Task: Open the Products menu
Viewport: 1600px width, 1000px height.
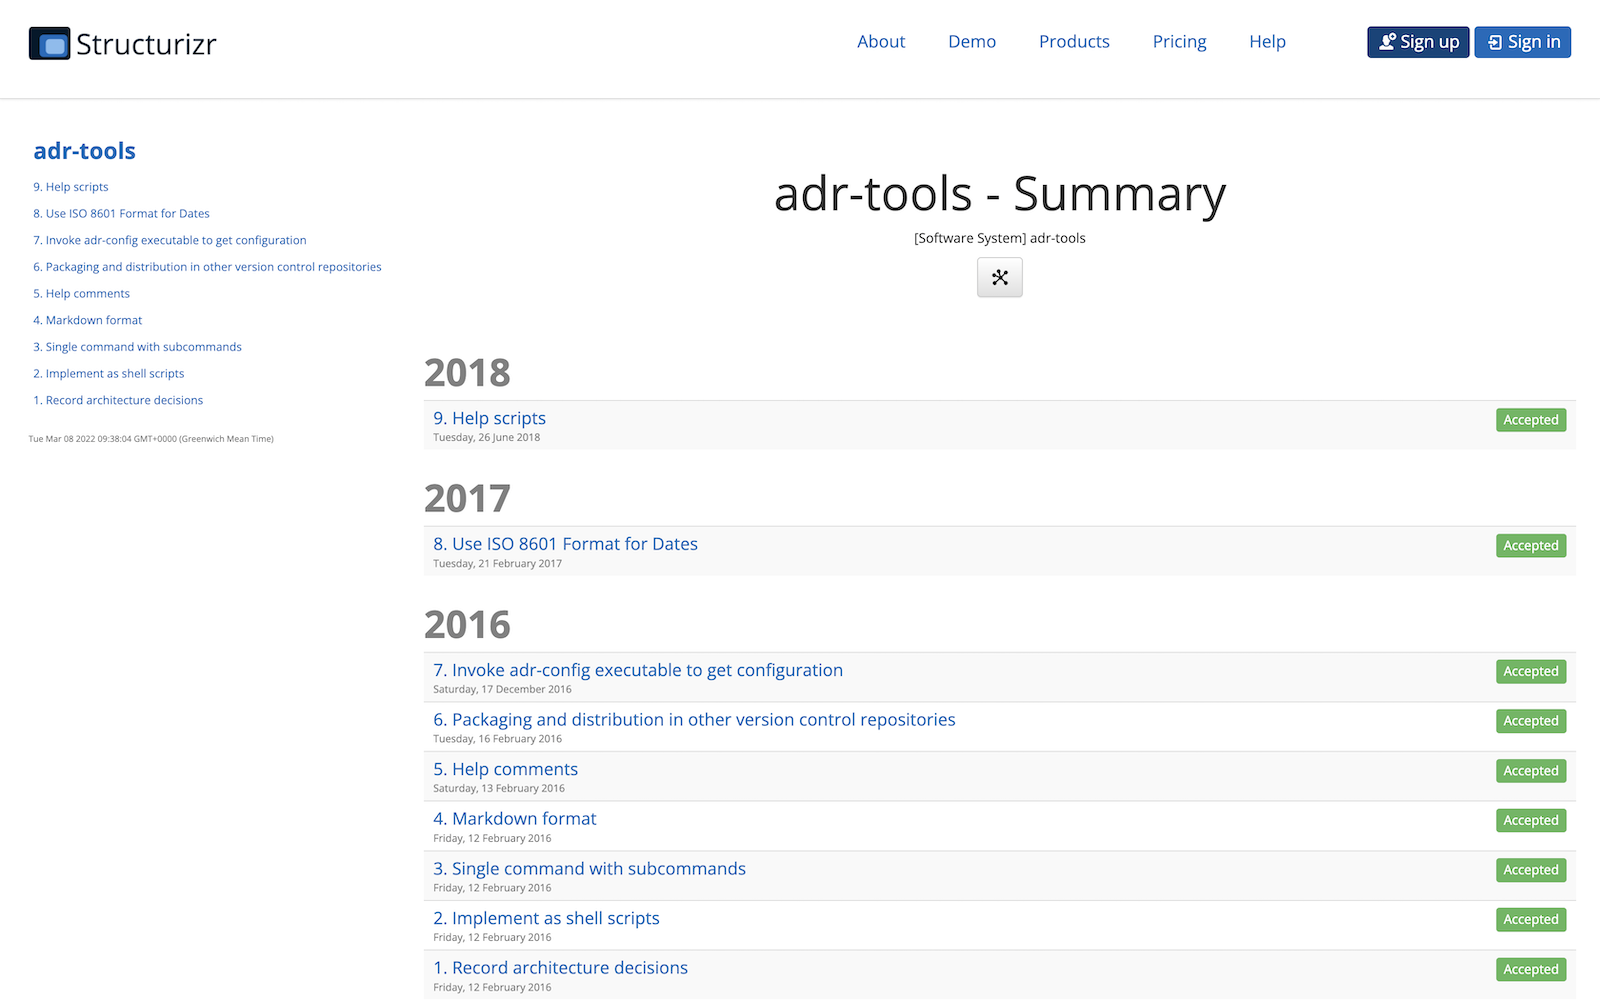Action: point(1074,41)
